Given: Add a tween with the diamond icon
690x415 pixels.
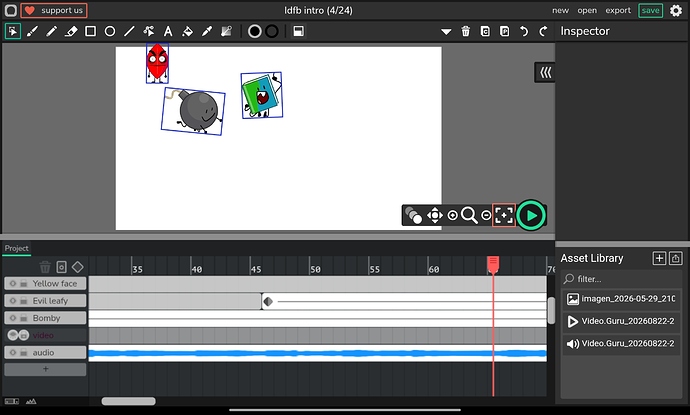Looking at the screenshot, I should coord(77,267).
